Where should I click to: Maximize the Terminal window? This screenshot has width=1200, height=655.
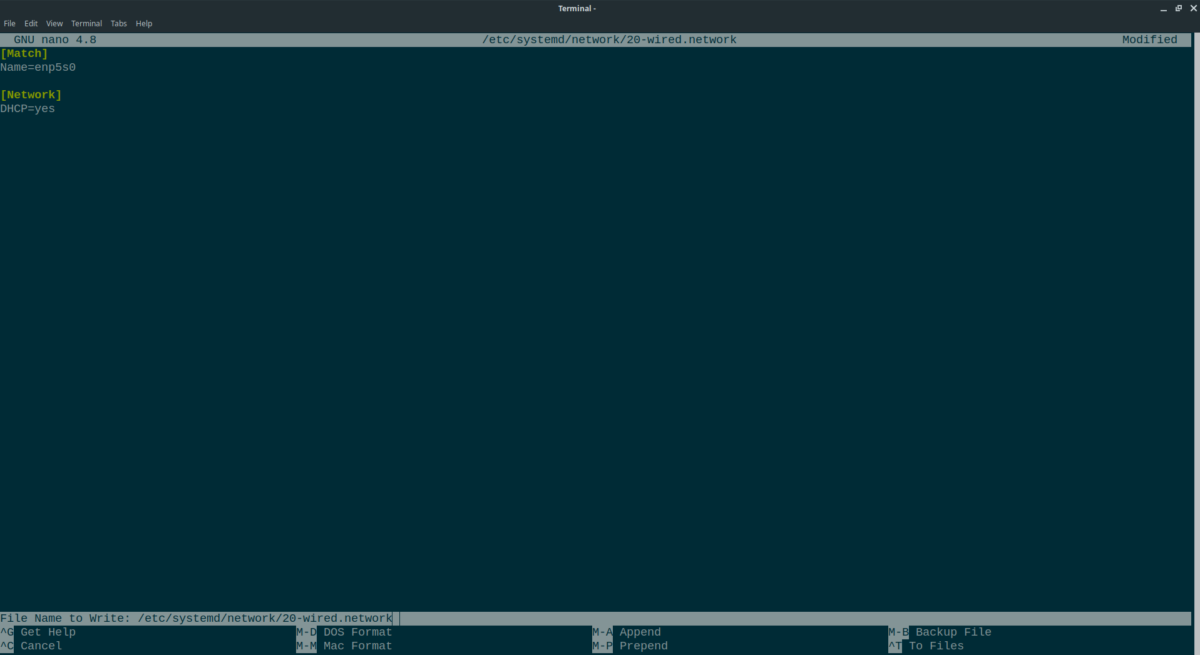1178,8
